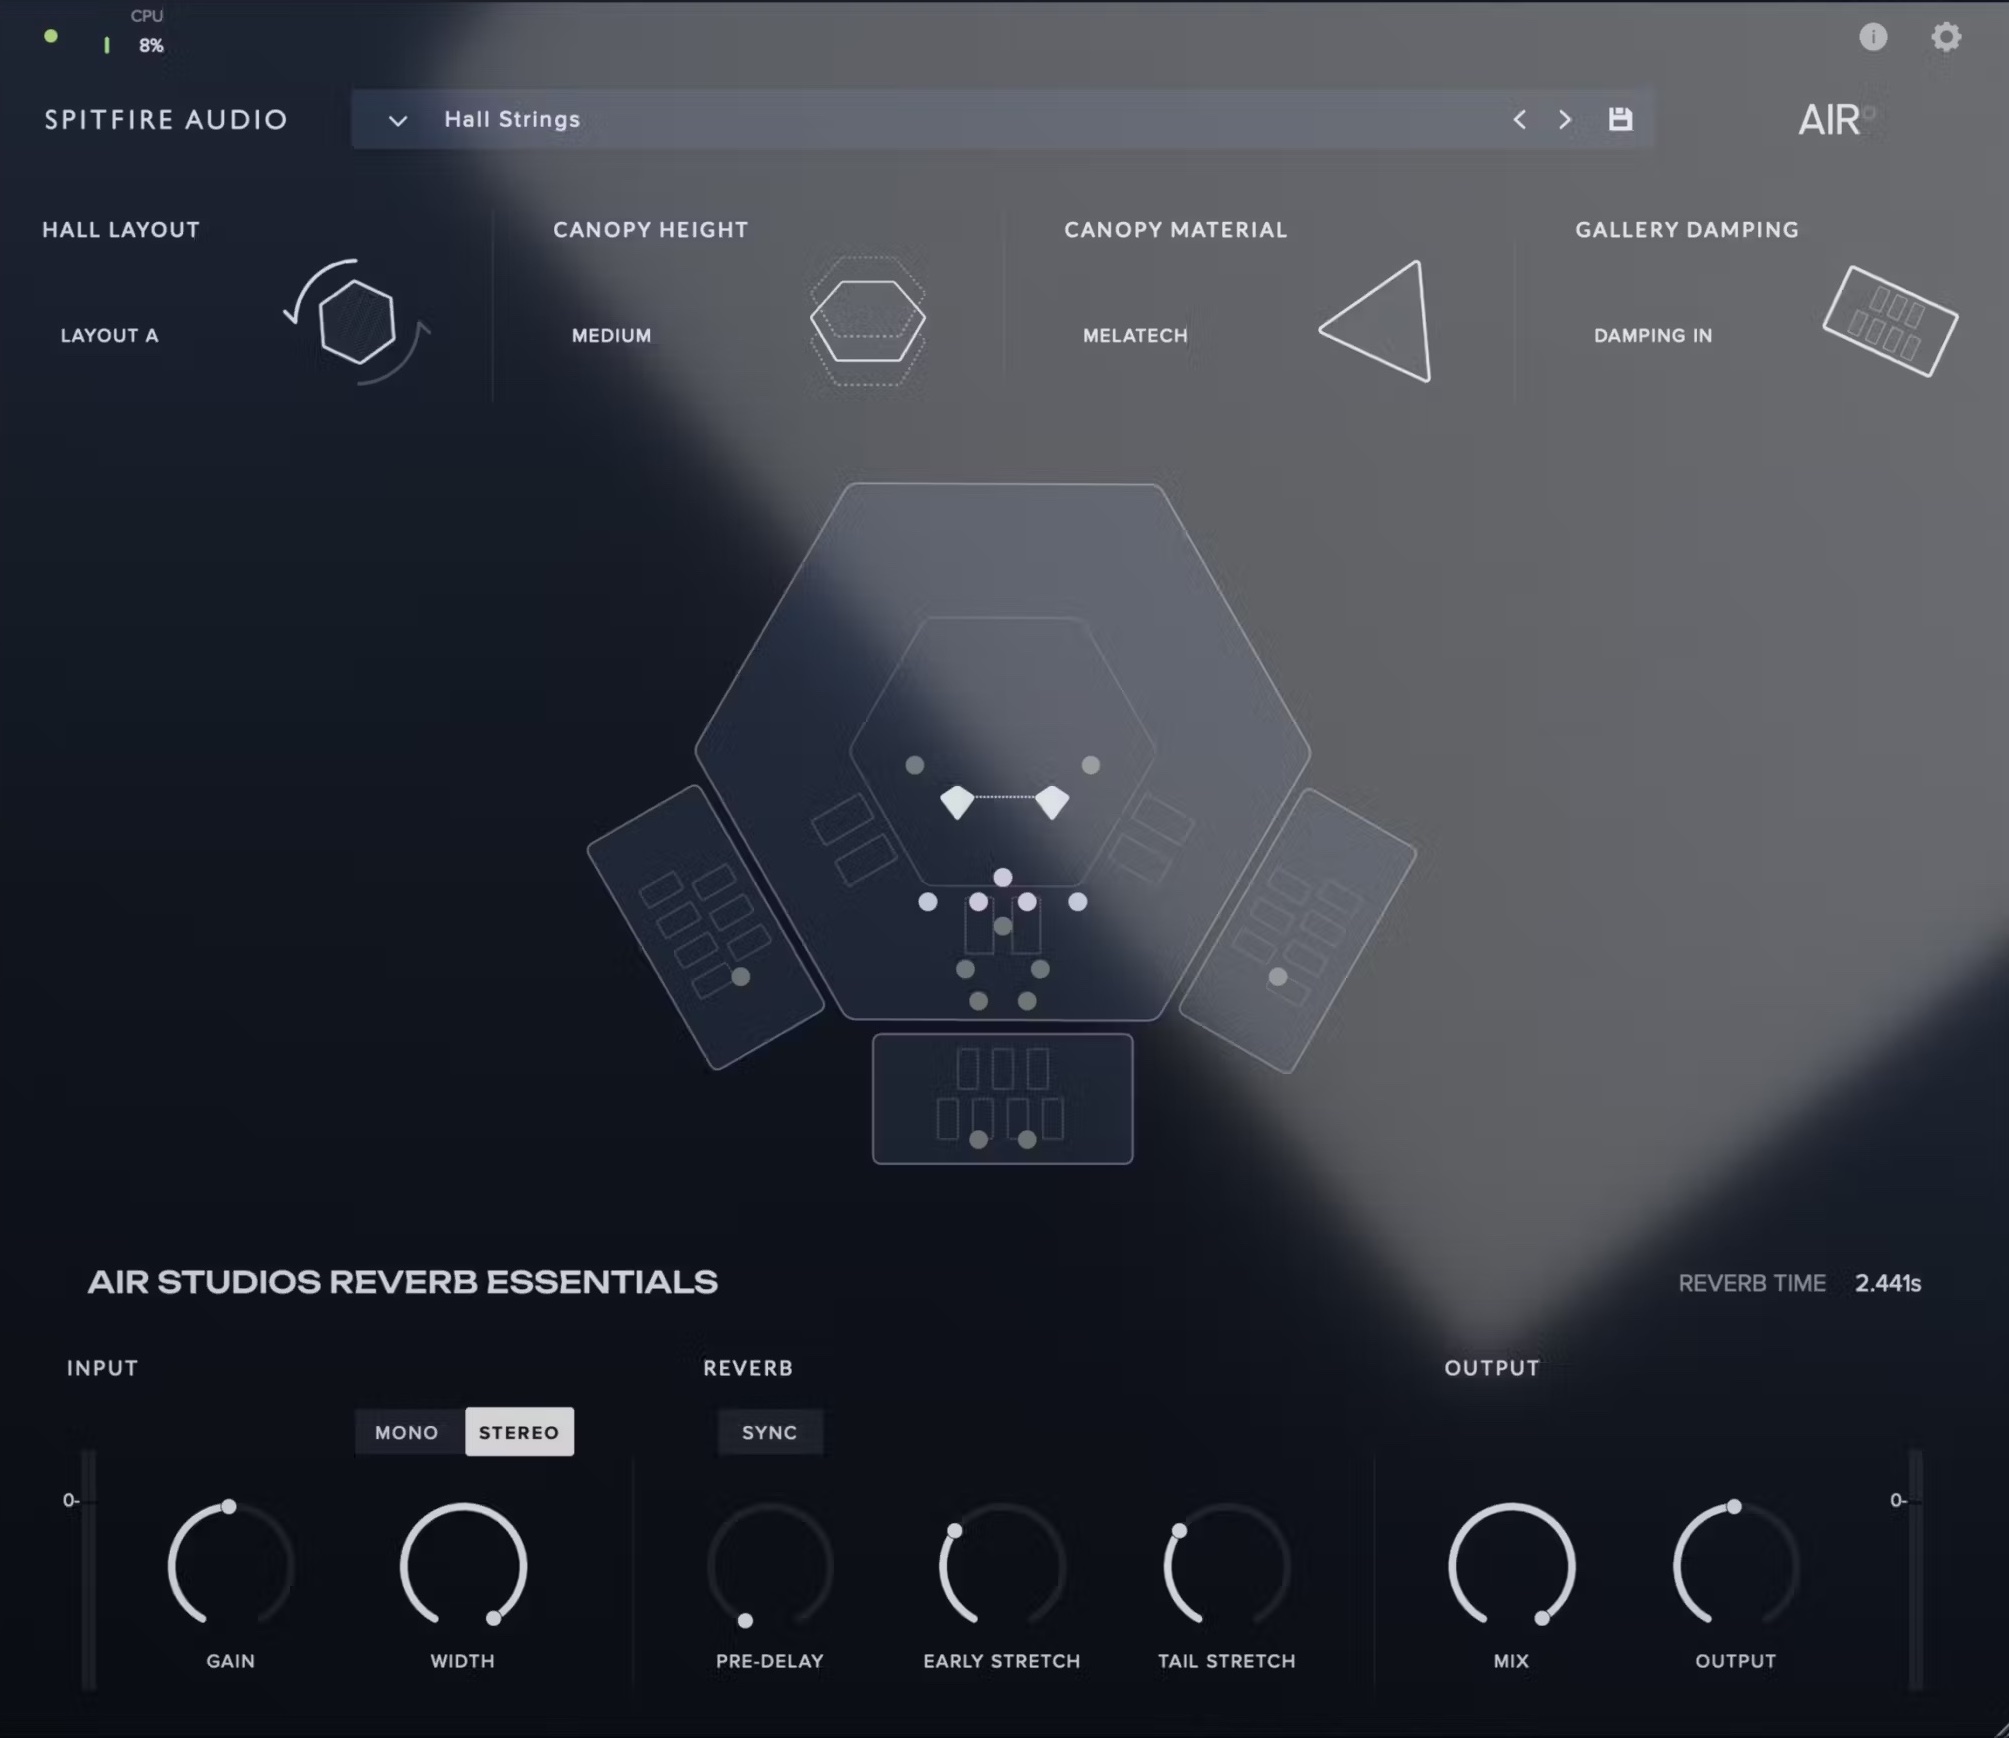Click the output level meter

[x=1915, y=1568]
